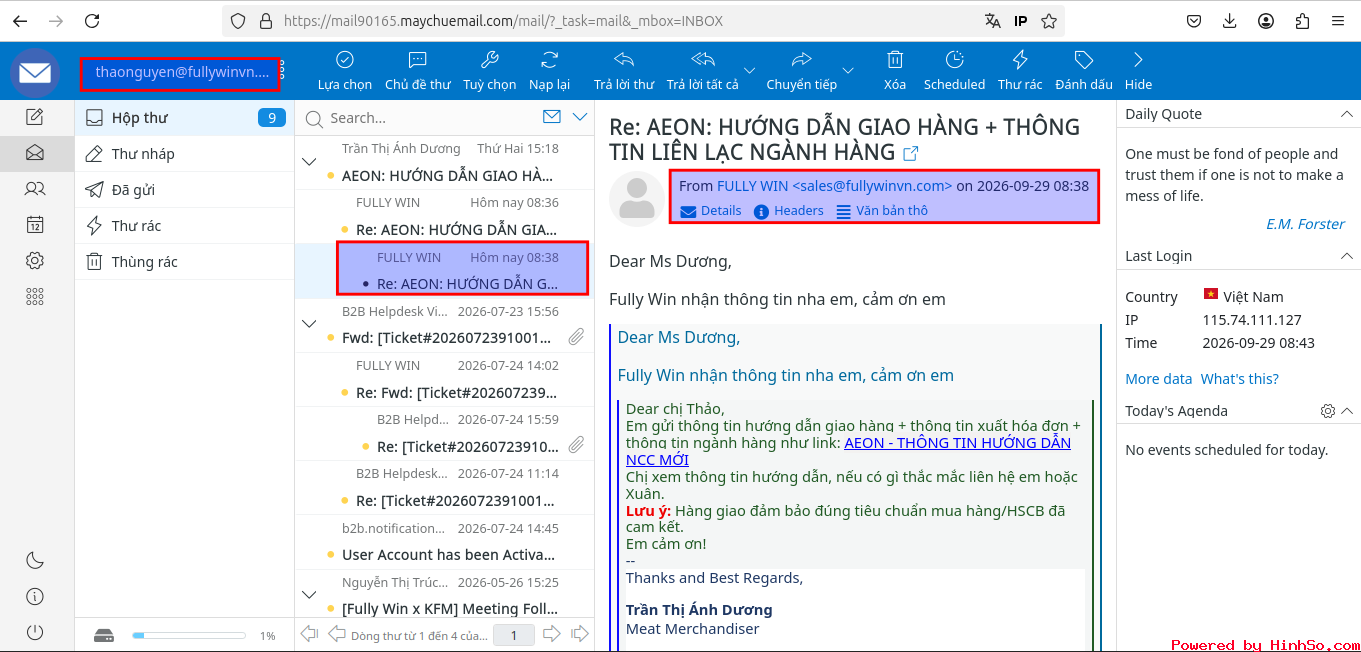
Task: Open the Thư nháp drafts folder
Action: pos(185,154)
